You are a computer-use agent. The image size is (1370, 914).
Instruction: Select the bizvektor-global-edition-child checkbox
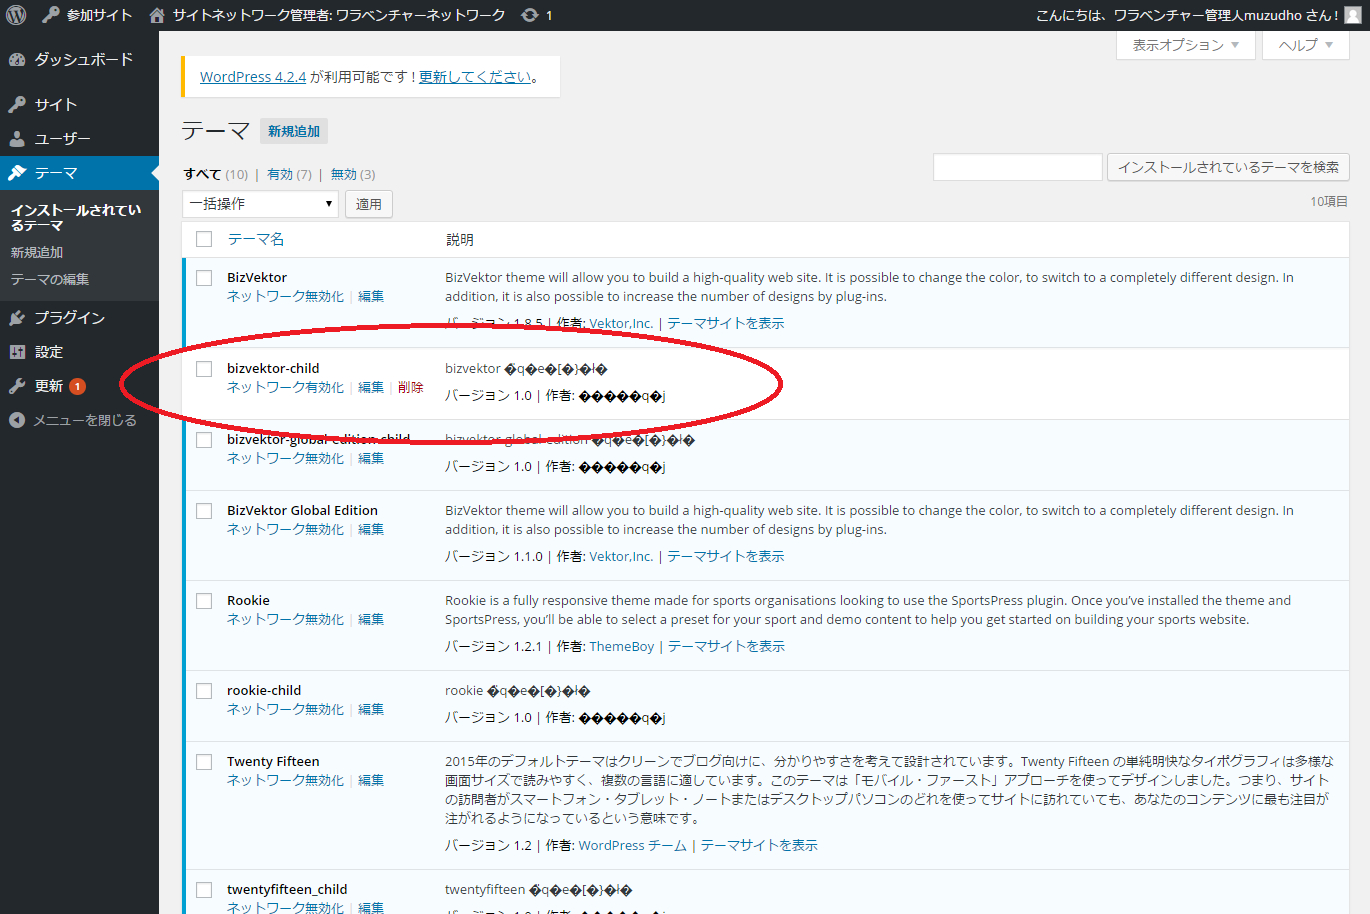tap(204, 440)
